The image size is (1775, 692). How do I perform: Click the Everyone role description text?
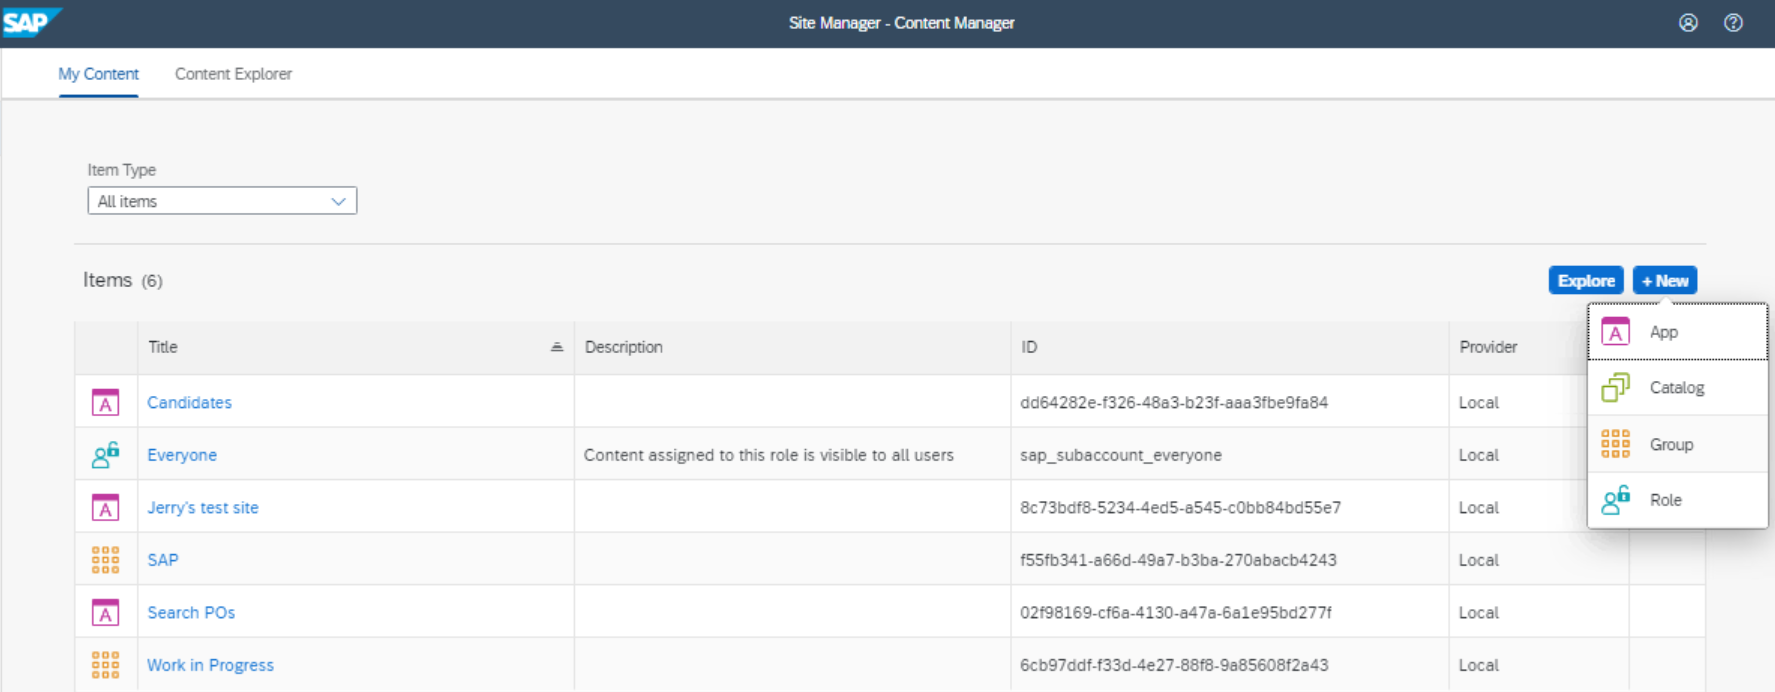click(x=769, y=455)
